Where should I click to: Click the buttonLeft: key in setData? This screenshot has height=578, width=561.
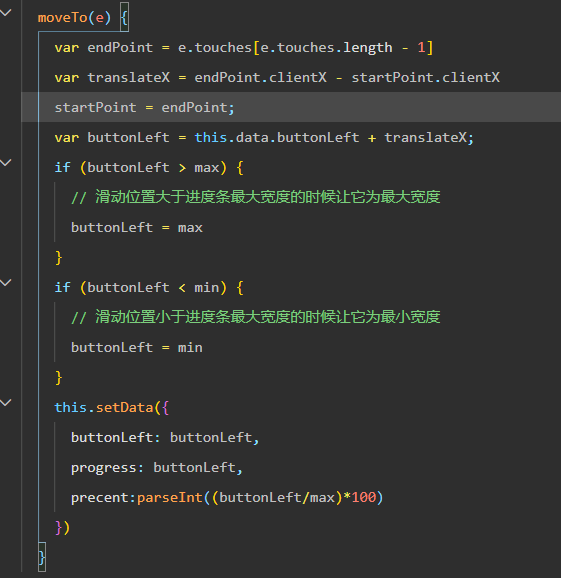(x=115, y=438)
